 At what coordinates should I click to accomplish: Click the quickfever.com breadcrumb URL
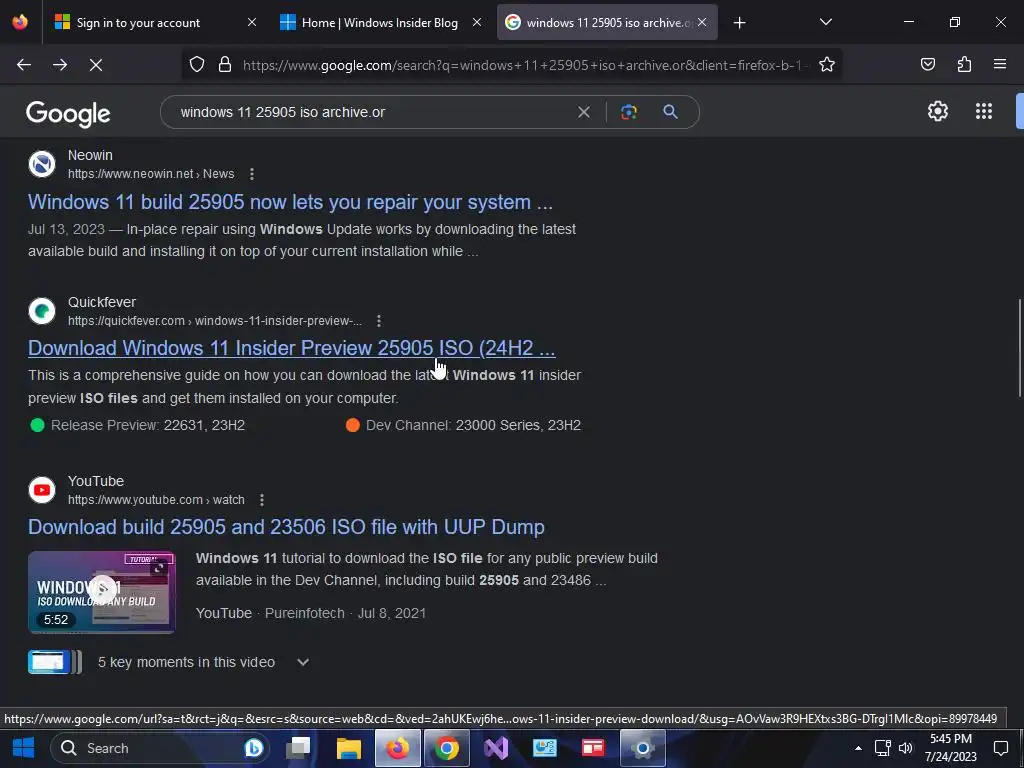tap(215, 321)
